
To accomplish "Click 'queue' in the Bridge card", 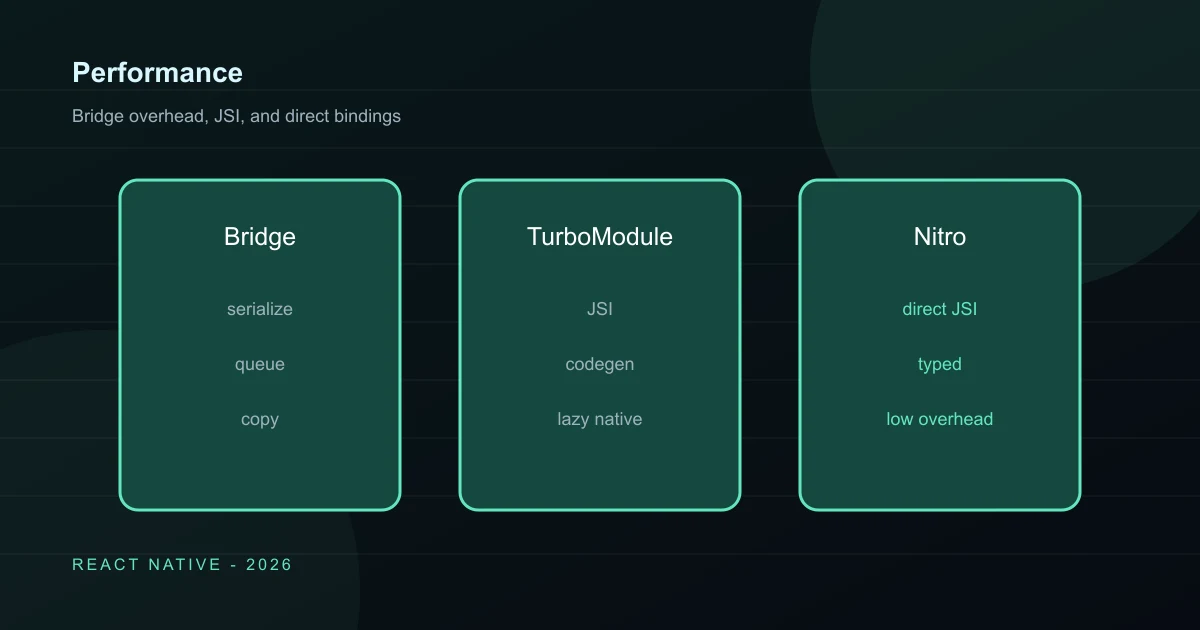I will pos(260,364).
